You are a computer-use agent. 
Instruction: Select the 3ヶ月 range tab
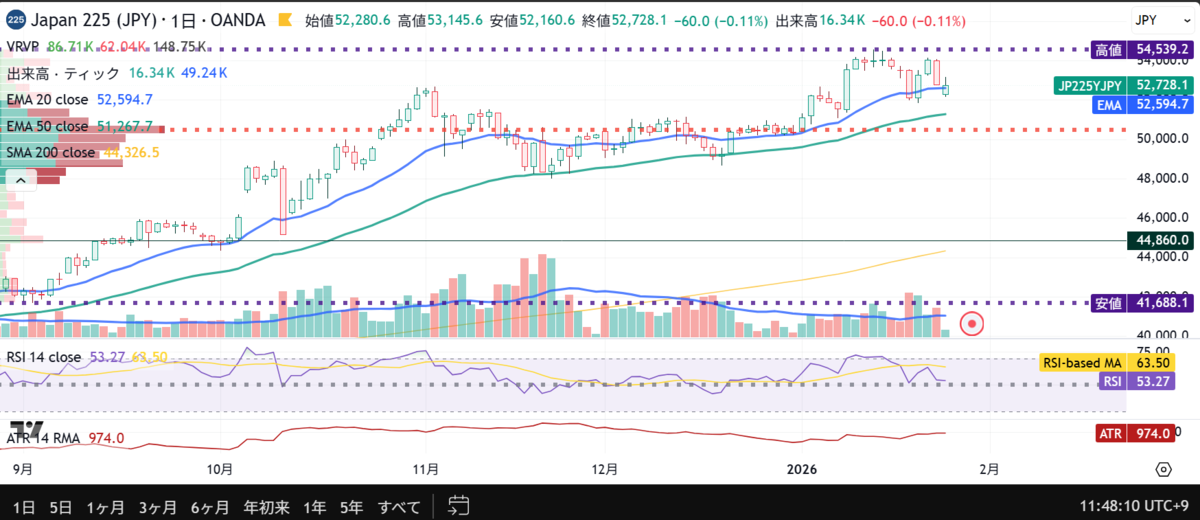(x=157, y=505)
